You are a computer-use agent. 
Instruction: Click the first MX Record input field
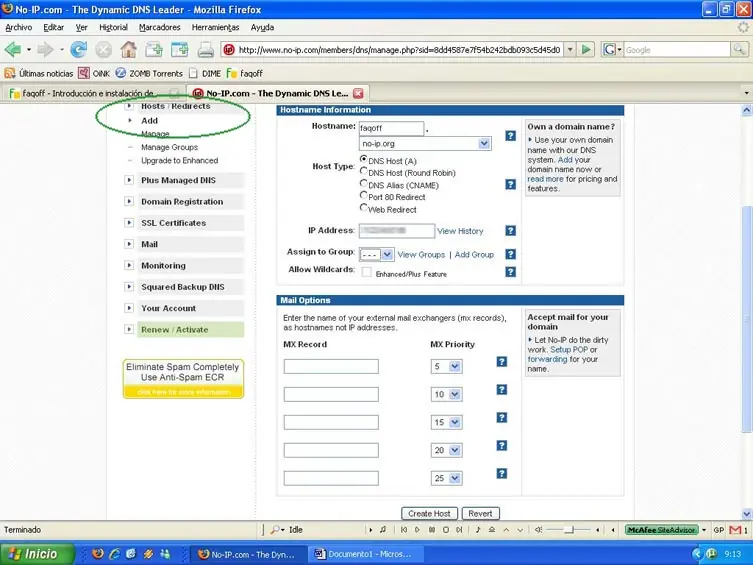coord(331,367)
